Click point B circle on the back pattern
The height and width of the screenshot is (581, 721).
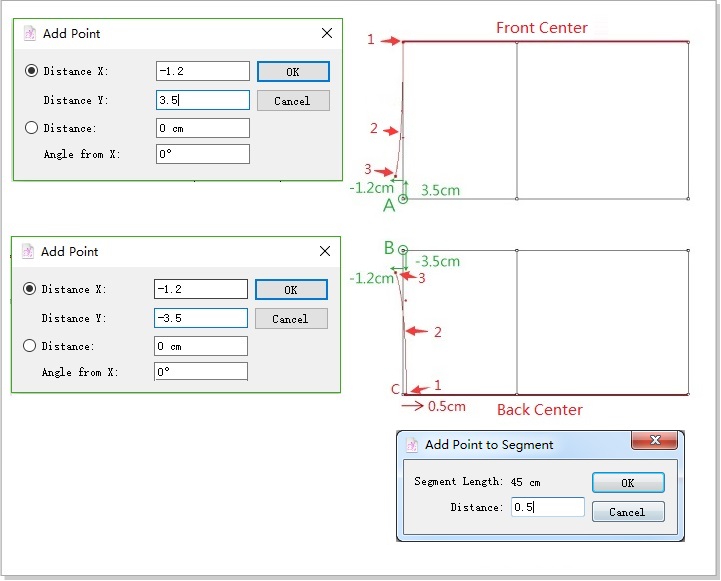point(403,250)
